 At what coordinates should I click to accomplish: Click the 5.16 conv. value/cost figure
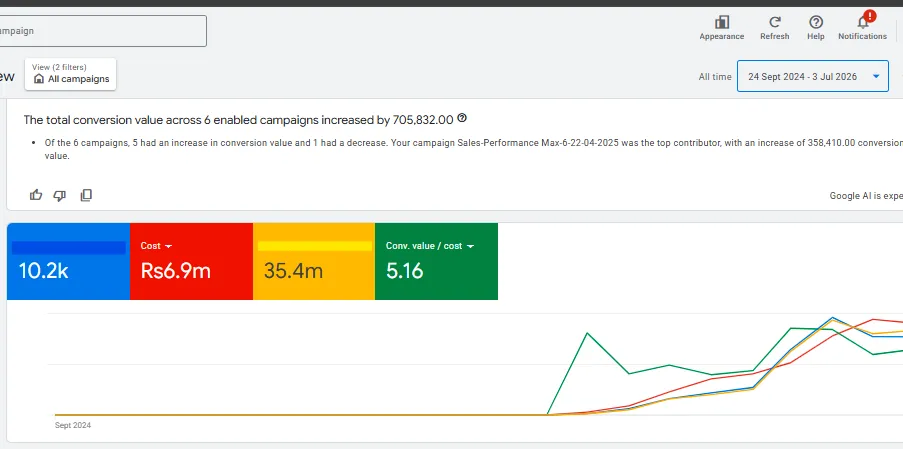point(404,271)
